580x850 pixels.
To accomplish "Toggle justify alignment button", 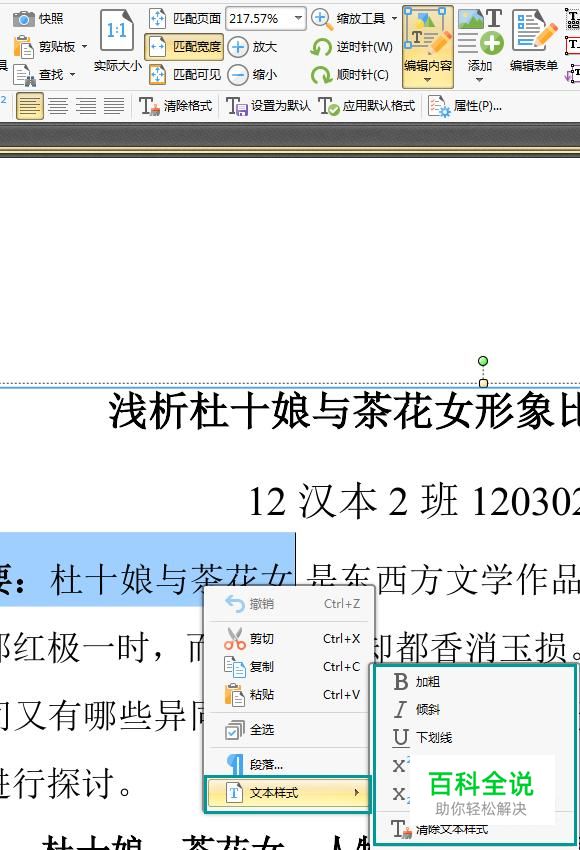I will (114, 106).
